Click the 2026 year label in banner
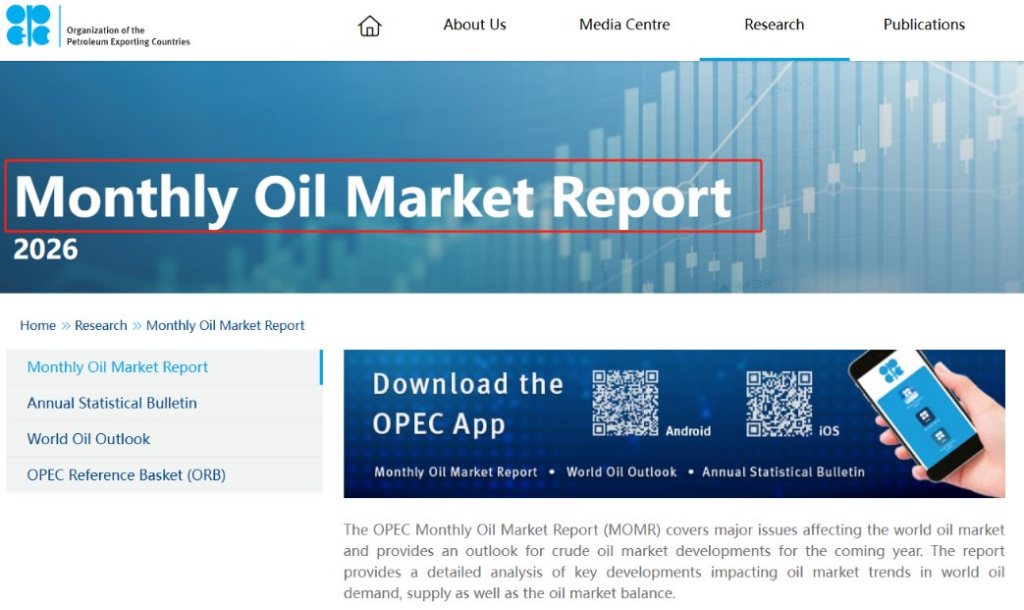The height and width of the screenshot is (610, 1024). 46,249
